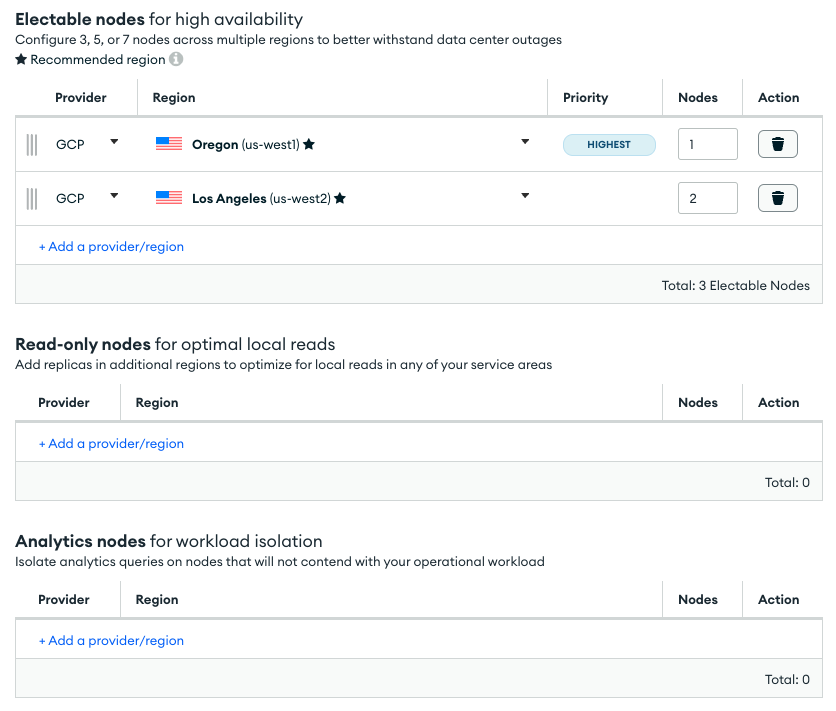
Task: Click the star beside Los Angeles (us-west2)
Action: (x=340, y=197)
